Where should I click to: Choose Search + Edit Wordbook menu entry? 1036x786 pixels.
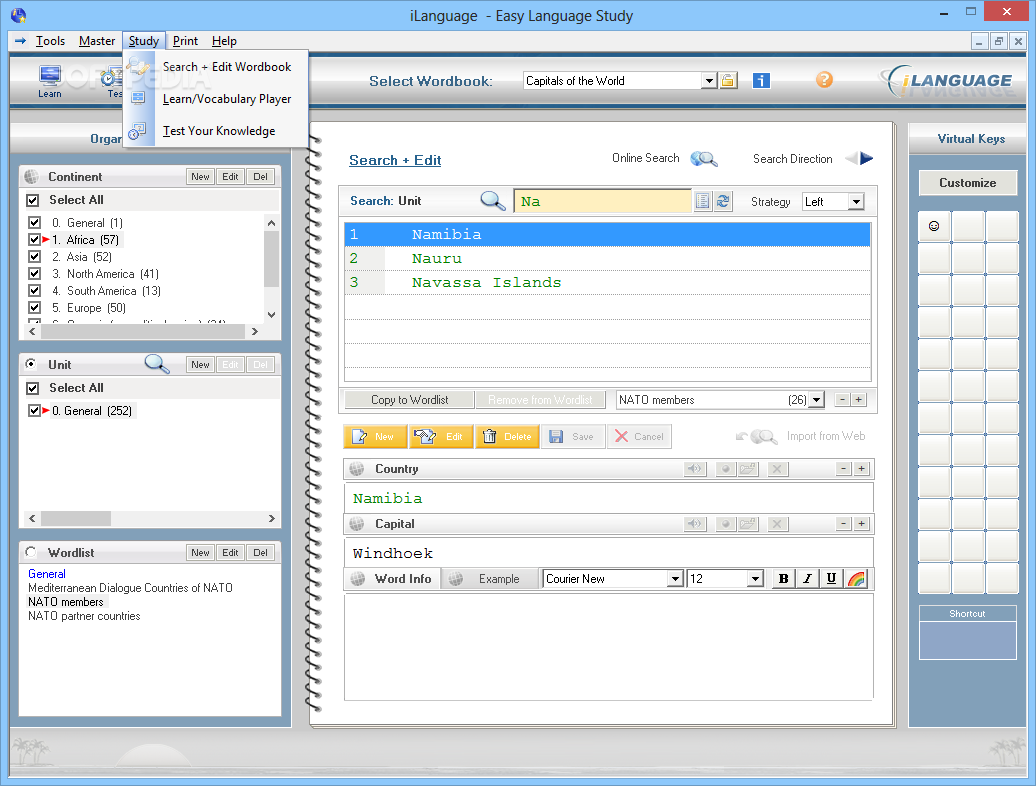coord(216,67)
